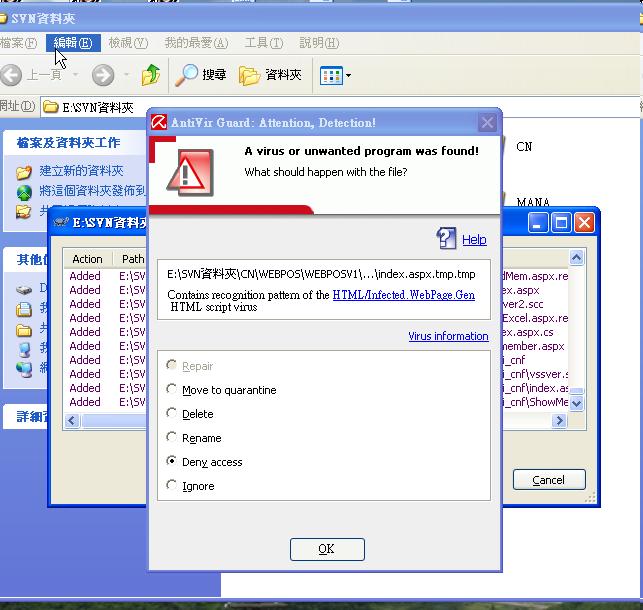Viewport: 643px width, 610px height.
Task: Click the Forward arrow toolbar icon
Action: (x=102, y=75)
